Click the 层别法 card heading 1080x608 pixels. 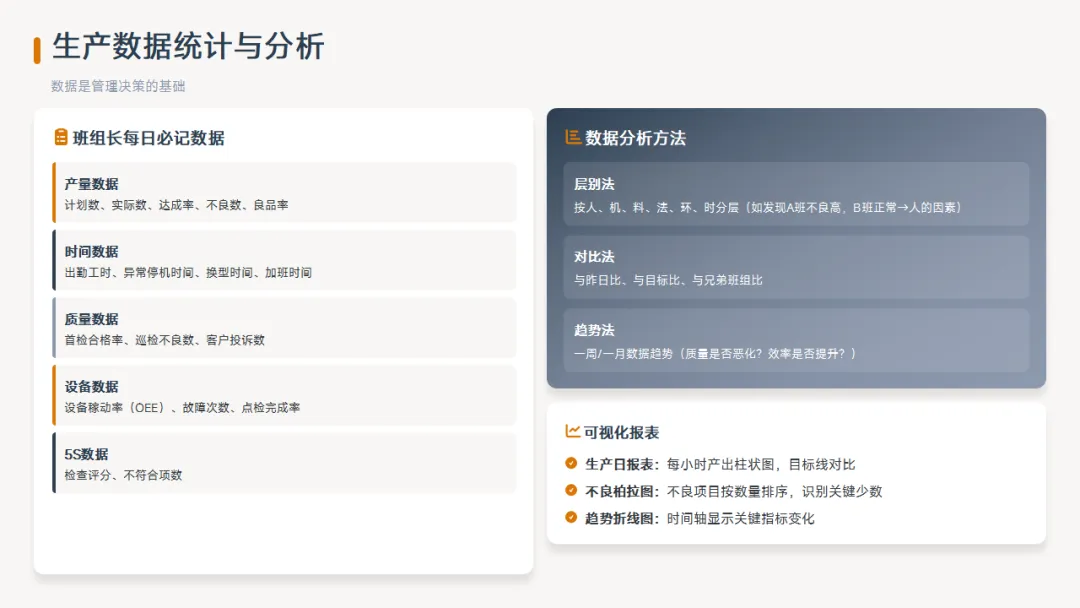594,184
